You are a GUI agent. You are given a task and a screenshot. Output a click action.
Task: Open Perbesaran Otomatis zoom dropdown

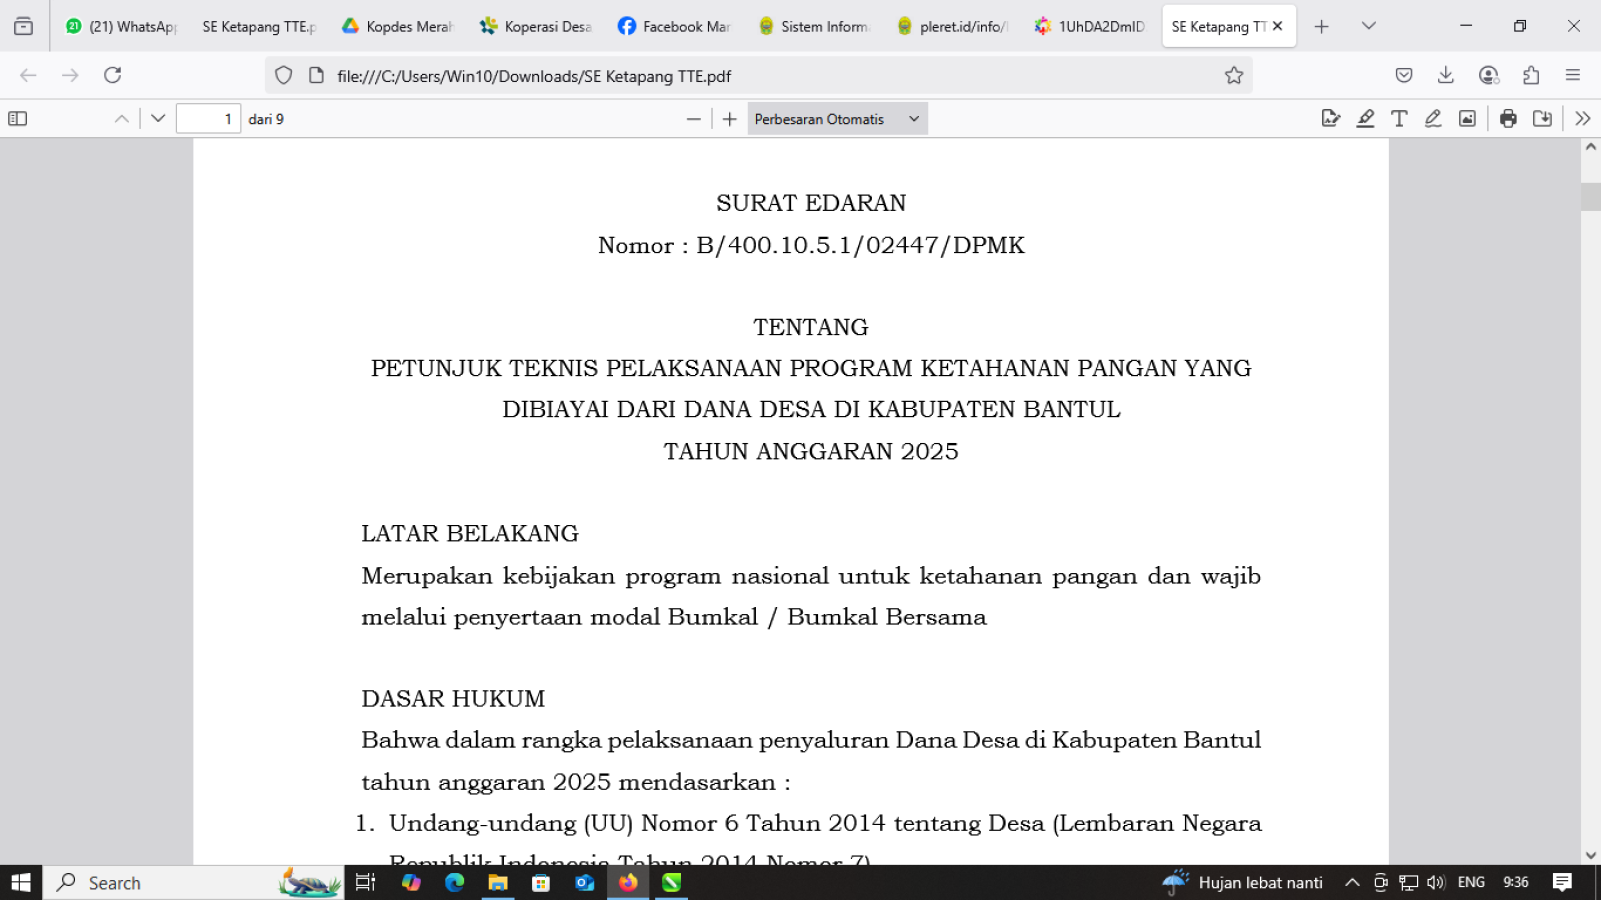(837, 119)
